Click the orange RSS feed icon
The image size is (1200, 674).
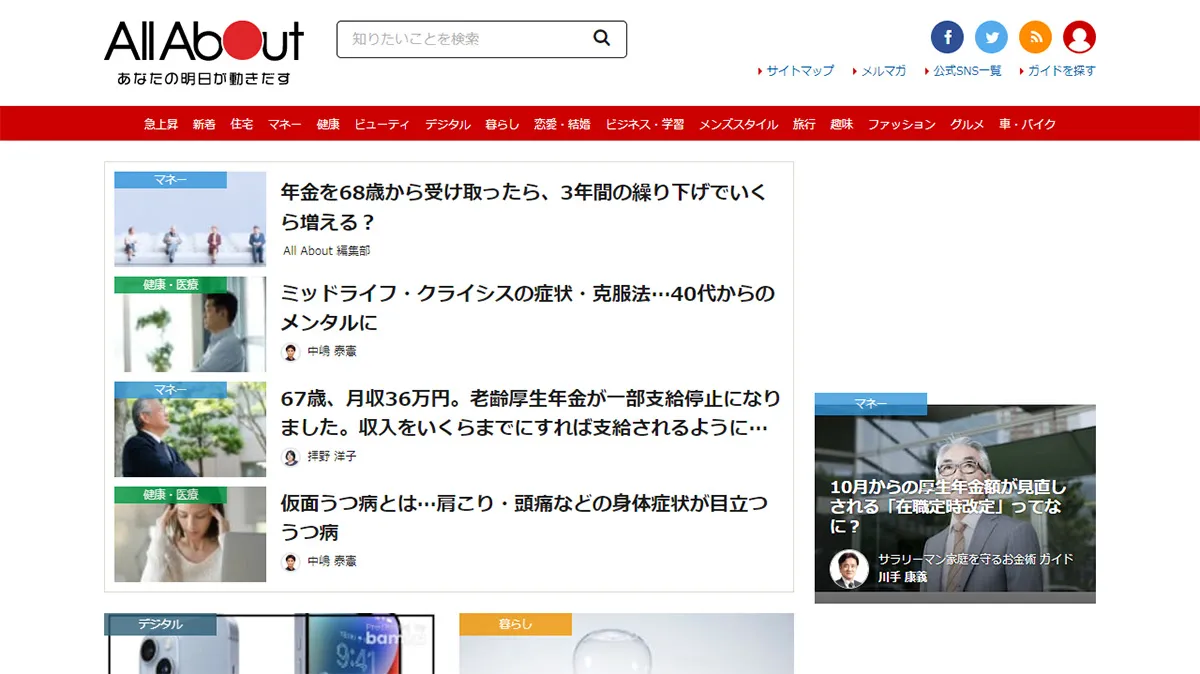click(x=1035, y=38)
